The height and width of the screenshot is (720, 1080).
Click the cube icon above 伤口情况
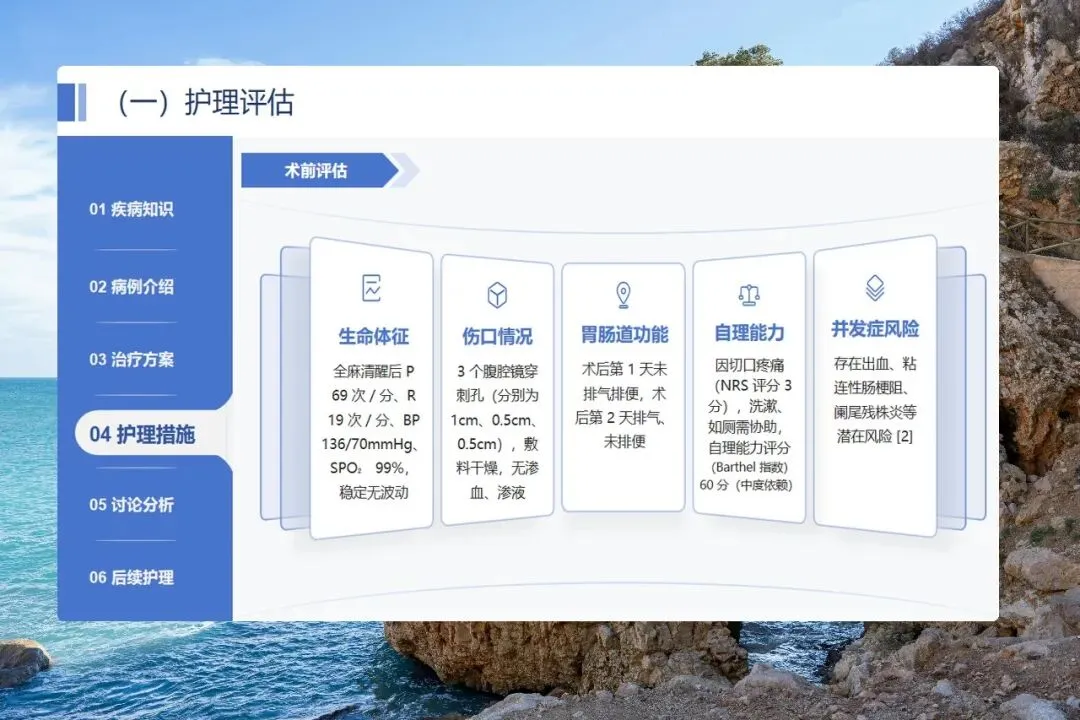tap(497, 295)
